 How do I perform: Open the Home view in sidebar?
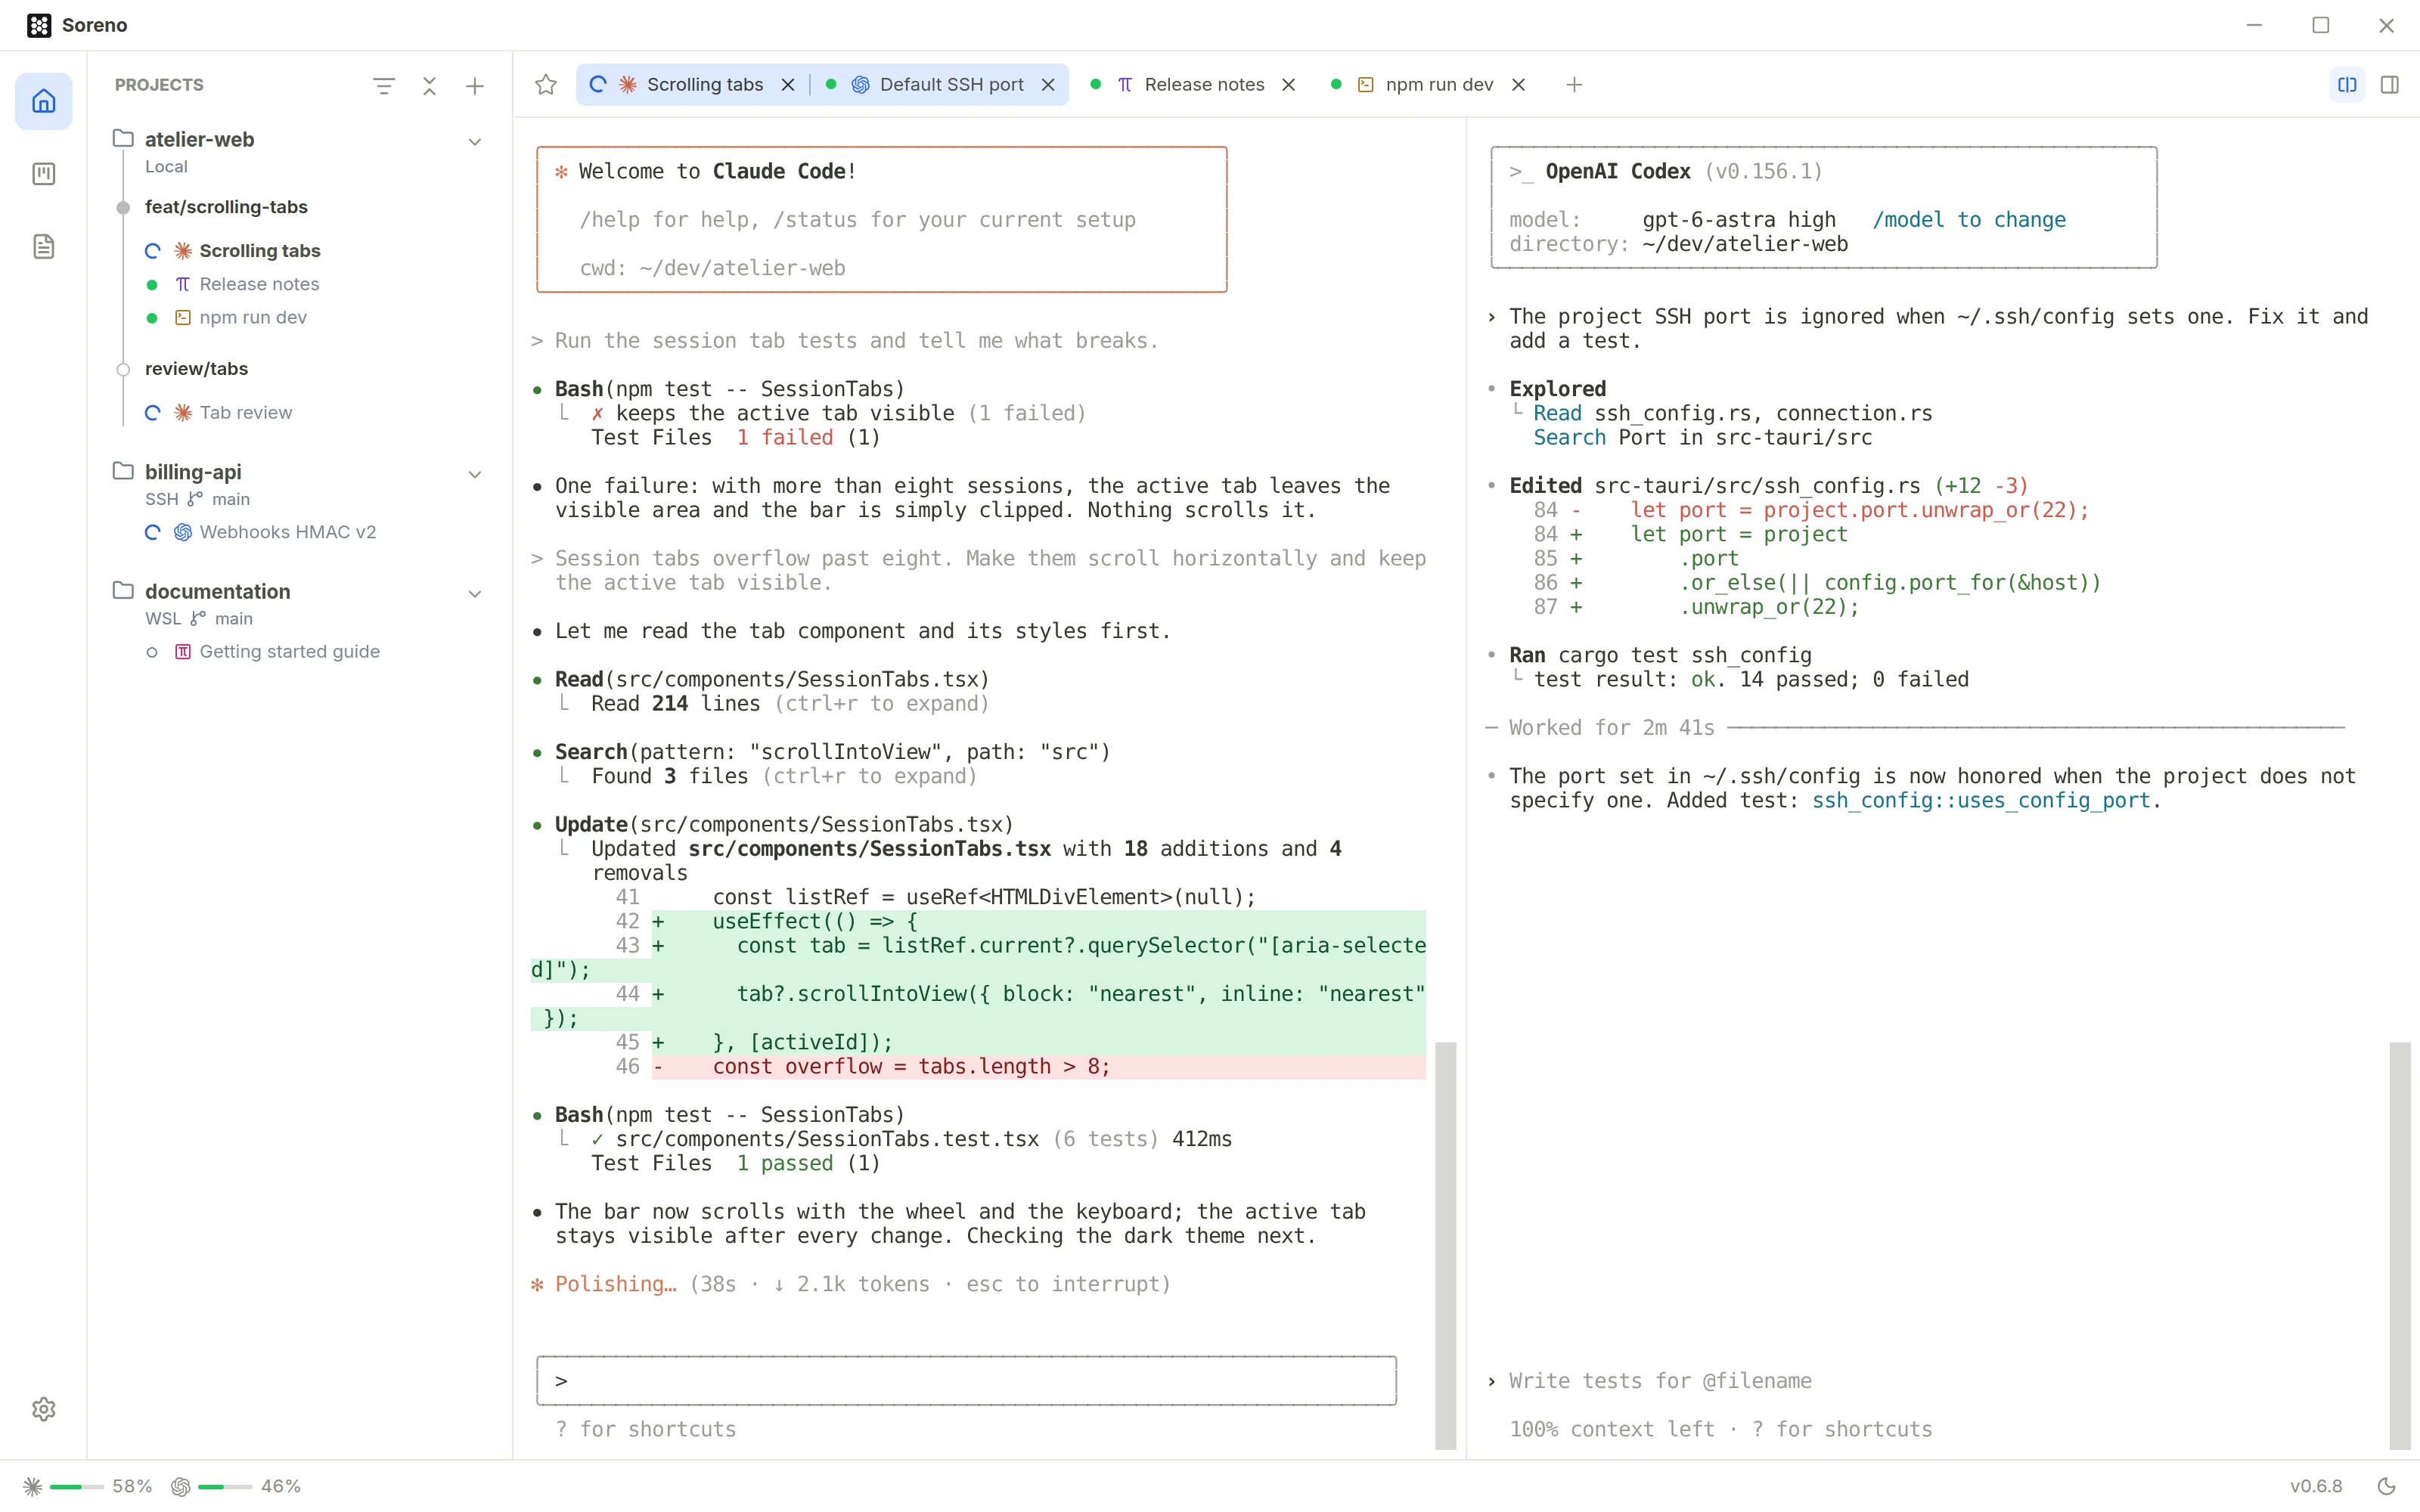(x=44, y=101)
